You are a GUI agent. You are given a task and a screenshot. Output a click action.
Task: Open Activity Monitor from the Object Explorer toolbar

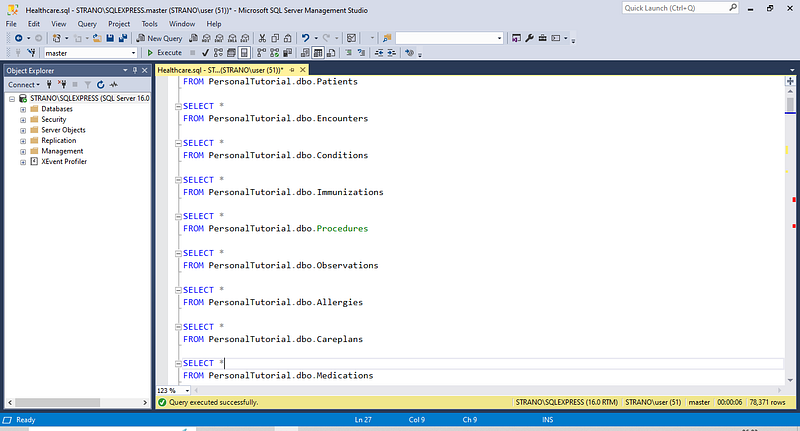[x=114, y=85]
